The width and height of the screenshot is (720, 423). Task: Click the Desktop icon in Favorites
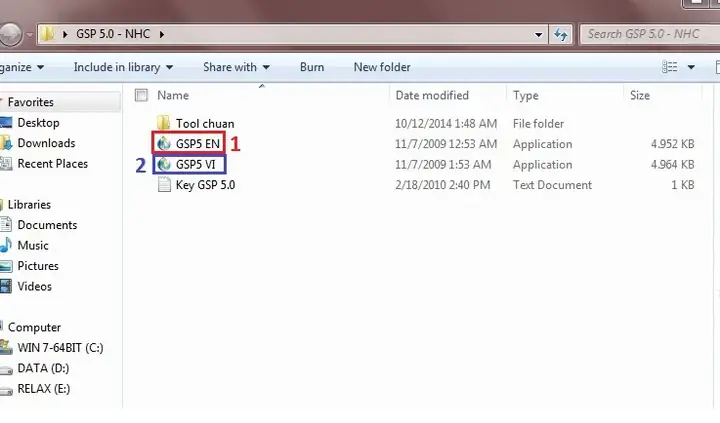point(6,123)
